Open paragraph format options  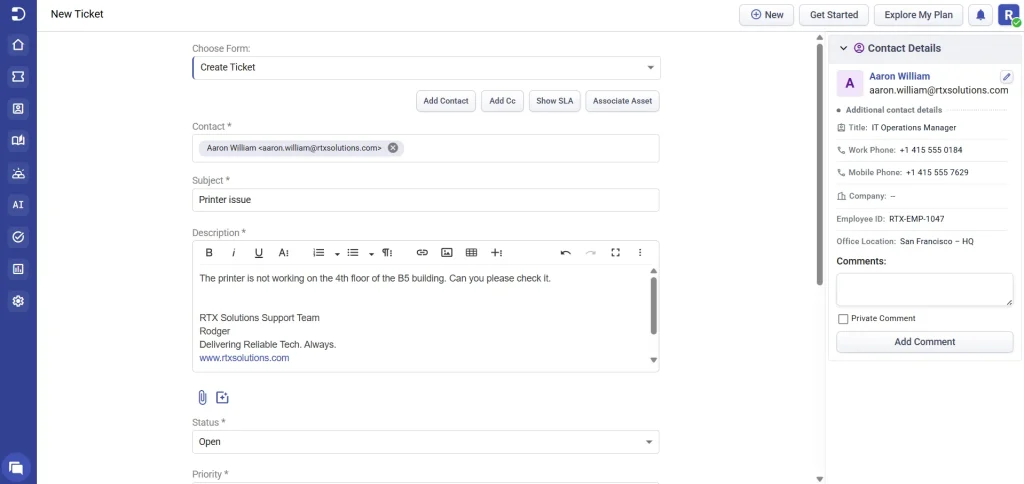387,253
